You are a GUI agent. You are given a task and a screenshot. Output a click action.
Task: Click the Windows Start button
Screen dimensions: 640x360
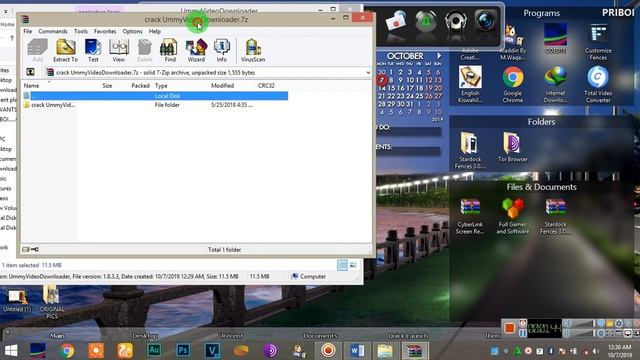(11, 351)
